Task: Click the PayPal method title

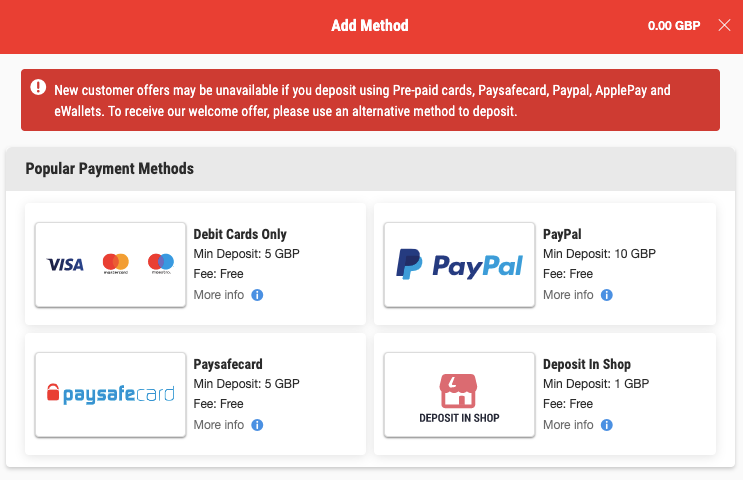Action: pyautogui.click(x=562, y=234)
